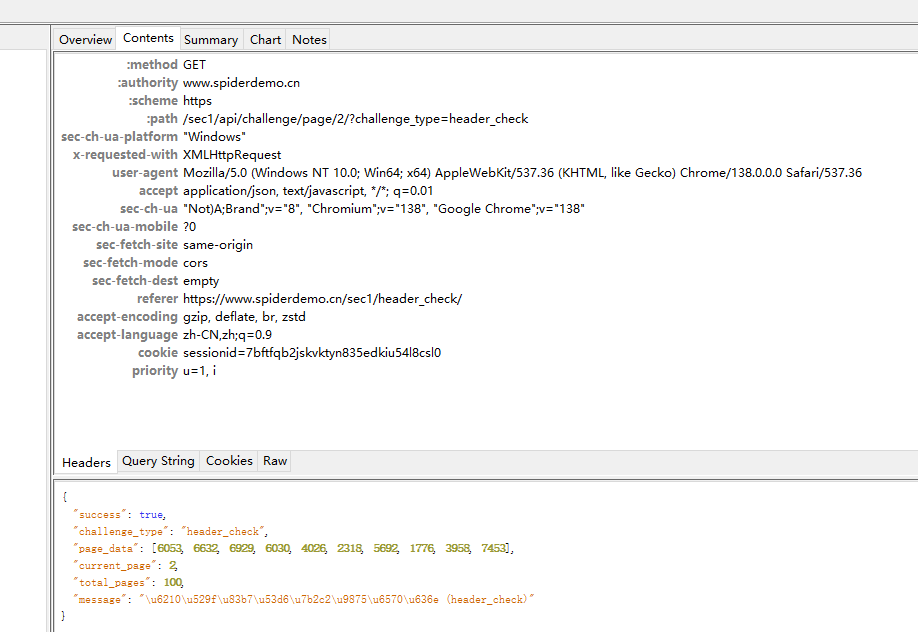The height and width of the screenshot is (632, 918).
Task: Show the Chart tab
Action: coord(265,40)
